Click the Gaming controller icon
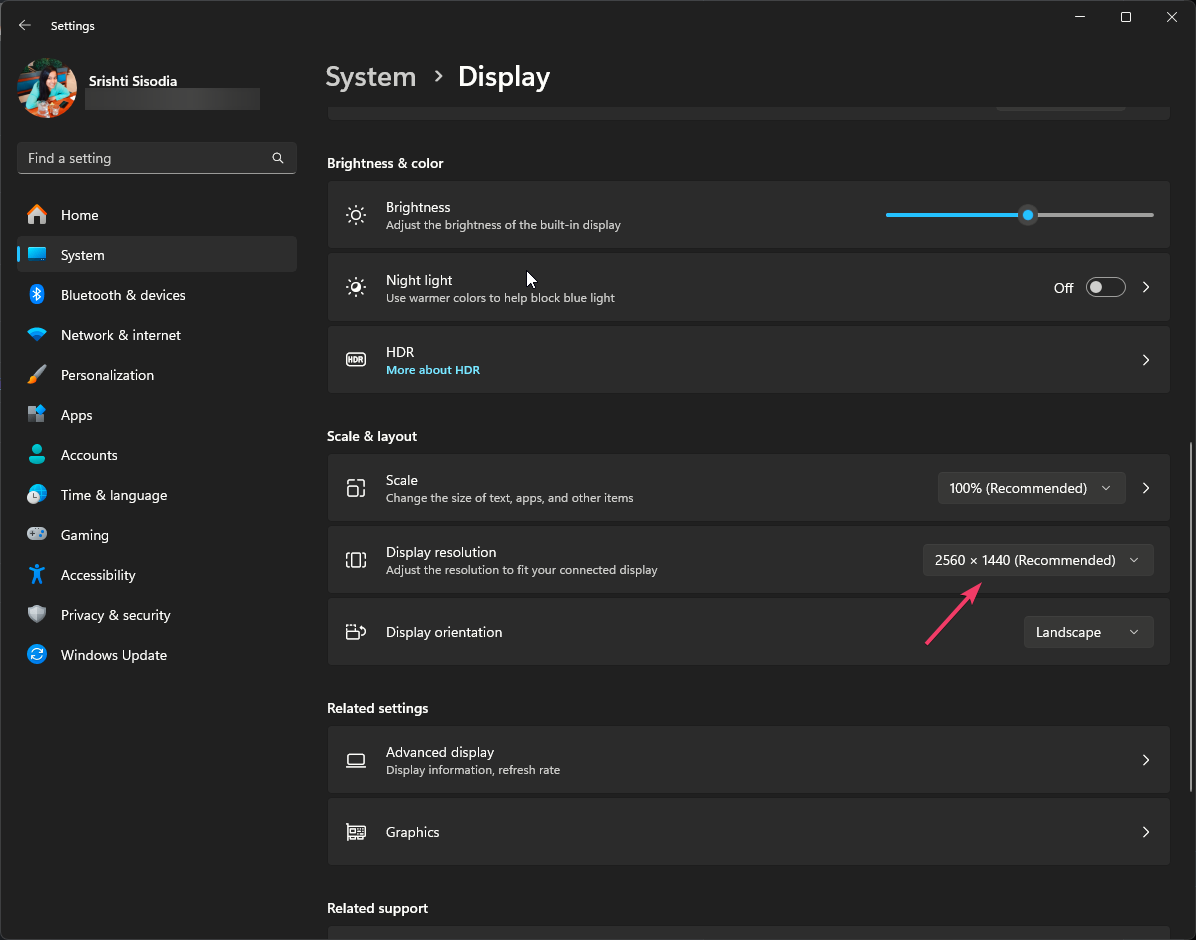The width and height of the screenshot is (1196, 940). [37, 534]
